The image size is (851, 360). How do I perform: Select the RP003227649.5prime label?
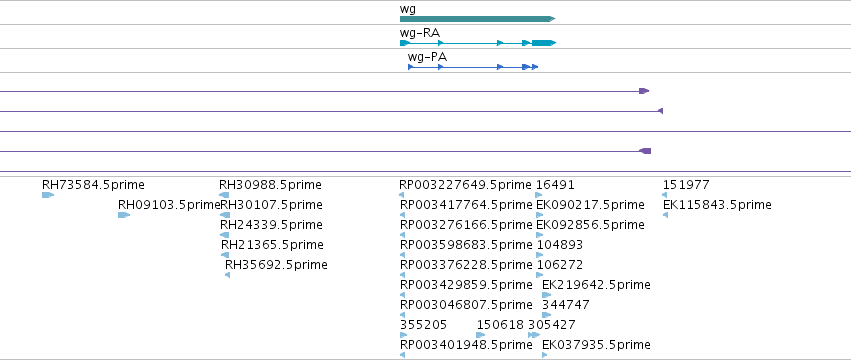[x=465, y=185]
